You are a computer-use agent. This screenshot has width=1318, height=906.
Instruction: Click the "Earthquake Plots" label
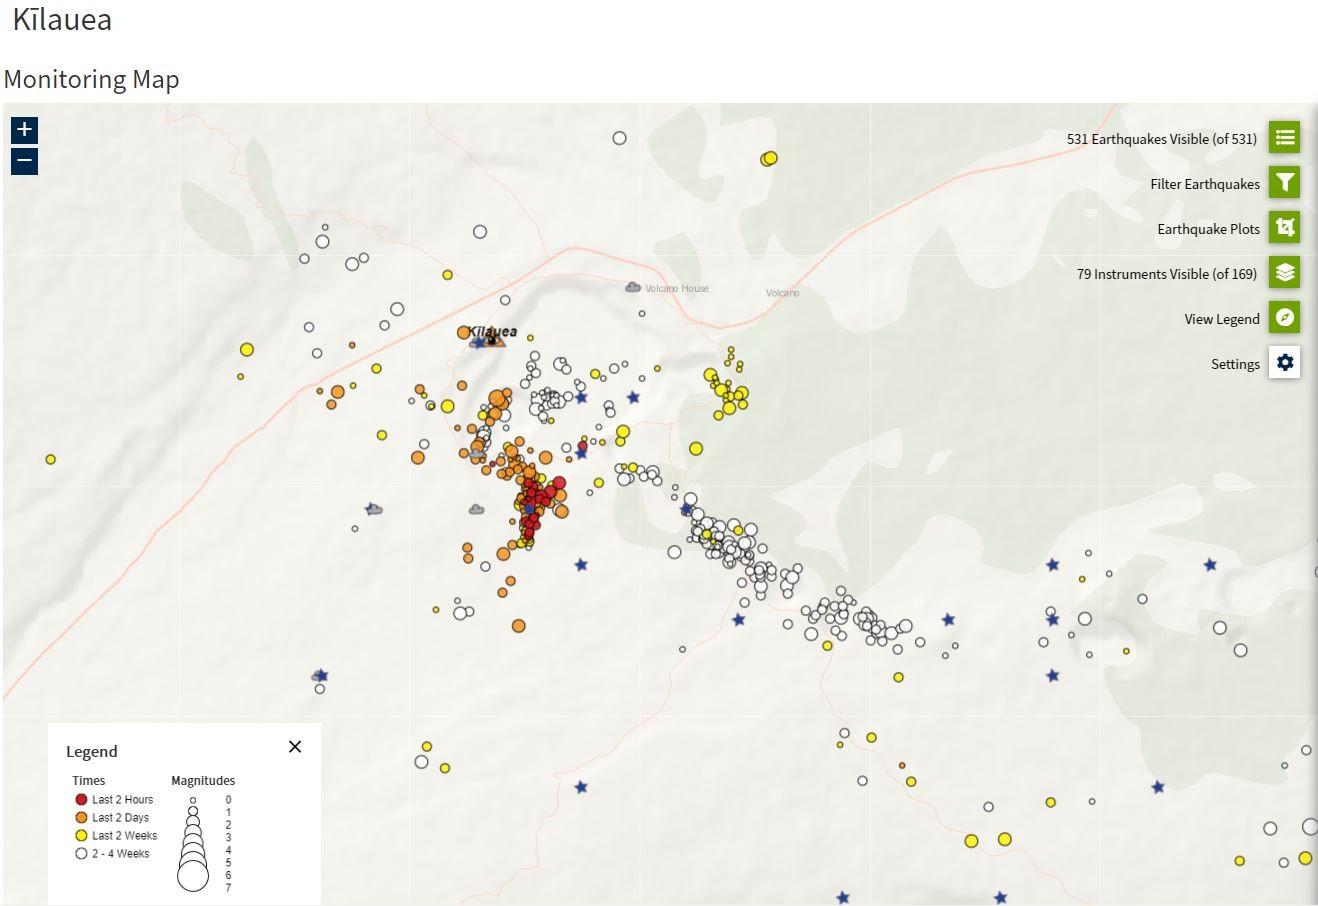point(1208,229)
